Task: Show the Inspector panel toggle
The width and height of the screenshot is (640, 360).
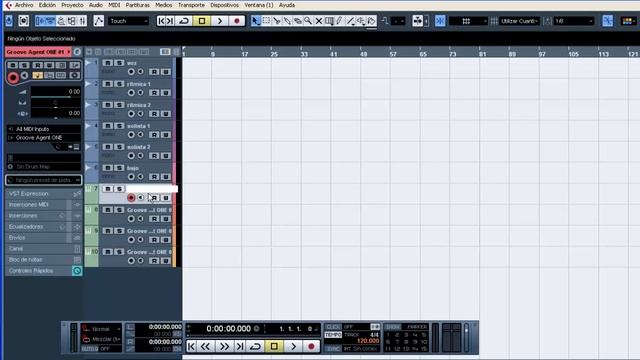Action: 40,21
